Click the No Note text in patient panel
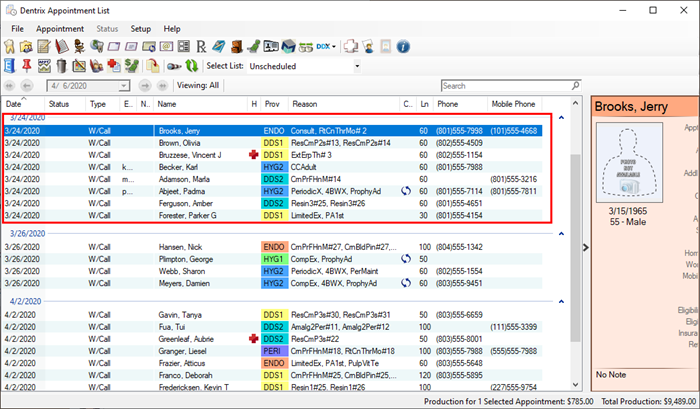The width and height of the screenshot is (700, 409). point(611,375)
